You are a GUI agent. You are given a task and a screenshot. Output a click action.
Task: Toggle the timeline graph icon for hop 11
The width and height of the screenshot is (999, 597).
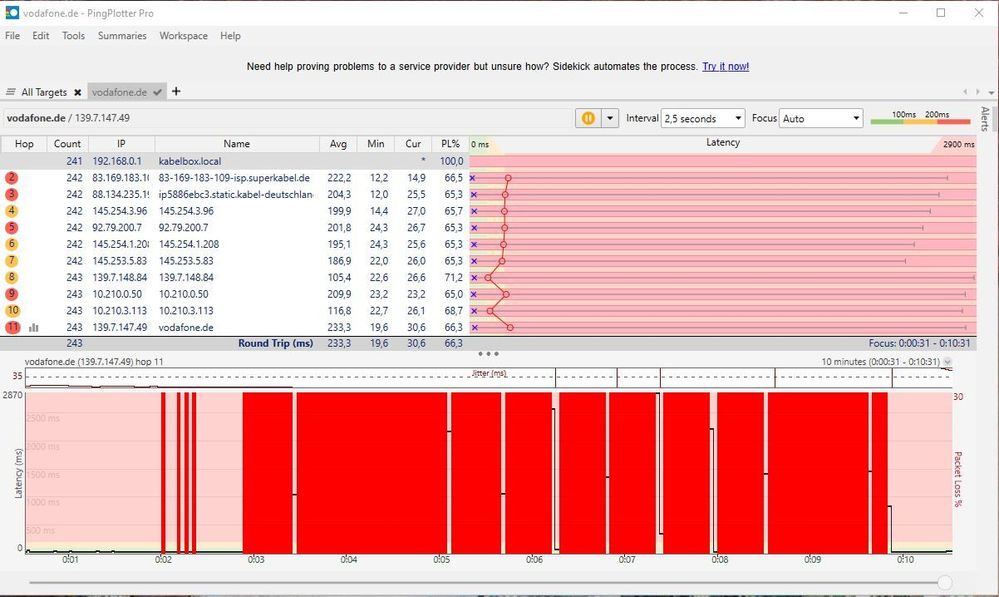point(34,327)
